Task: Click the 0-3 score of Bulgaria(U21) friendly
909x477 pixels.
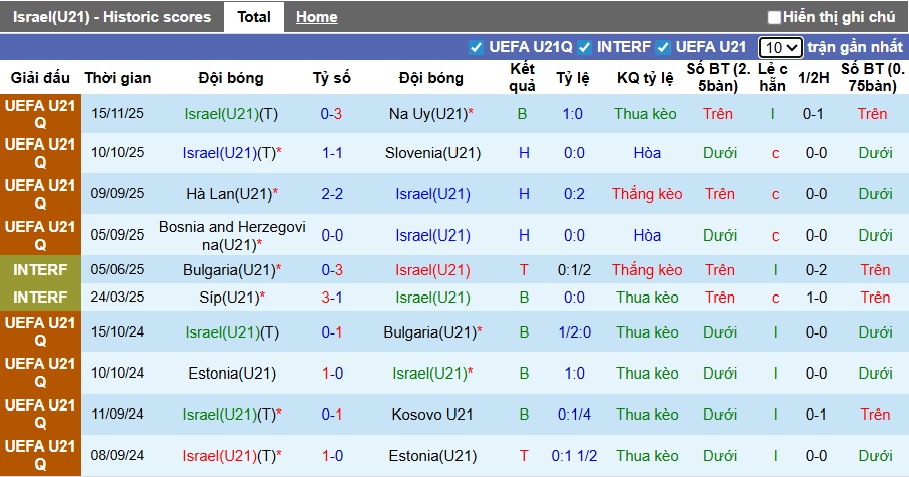Action: tap(332, 270)
